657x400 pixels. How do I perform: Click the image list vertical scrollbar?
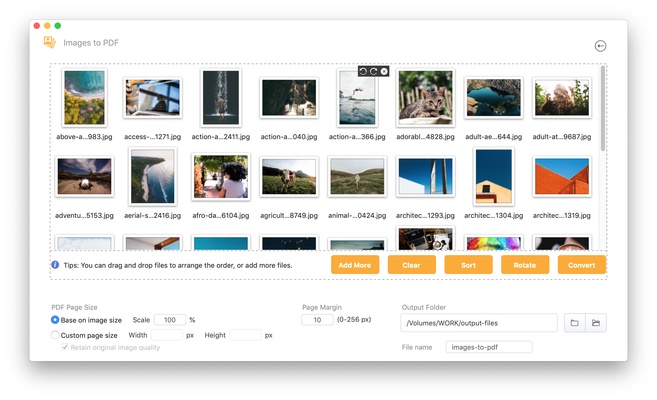click(x=603, y=108)
